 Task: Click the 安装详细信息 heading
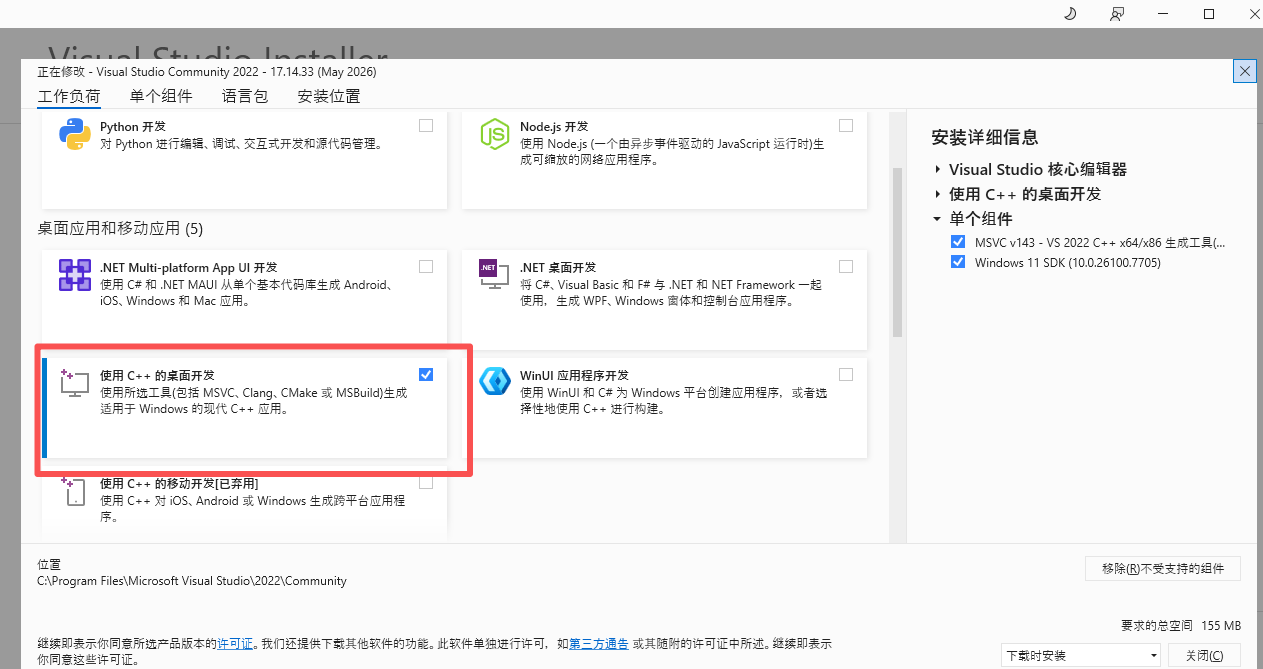(x=985, y=137)
